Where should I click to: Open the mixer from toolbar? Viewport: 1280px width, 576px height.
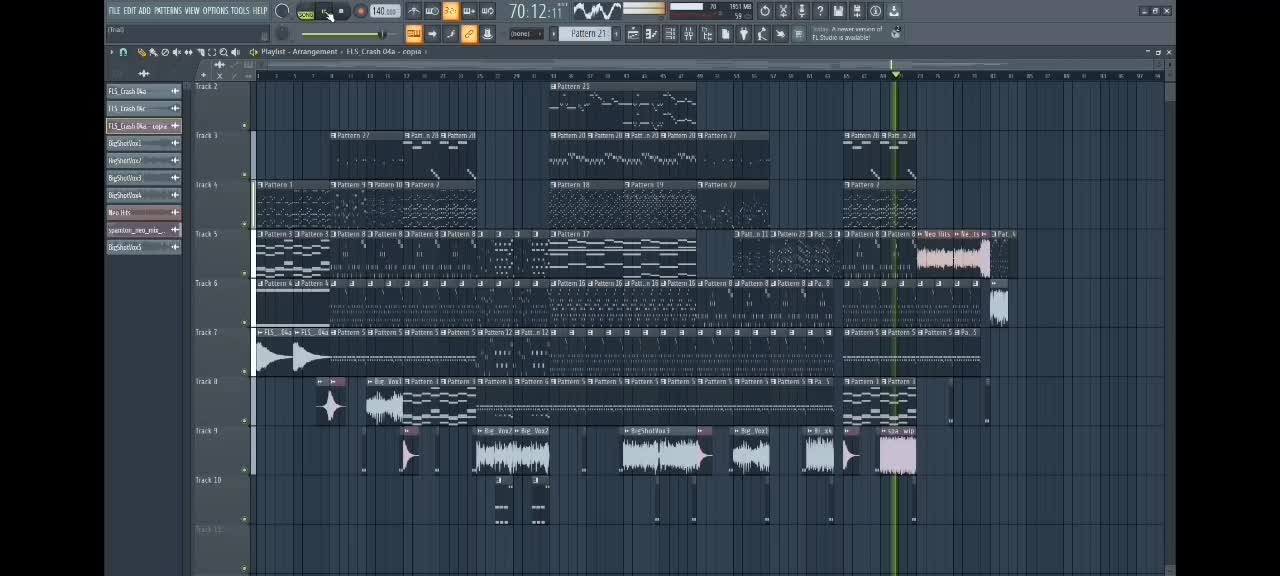(688, 34)
